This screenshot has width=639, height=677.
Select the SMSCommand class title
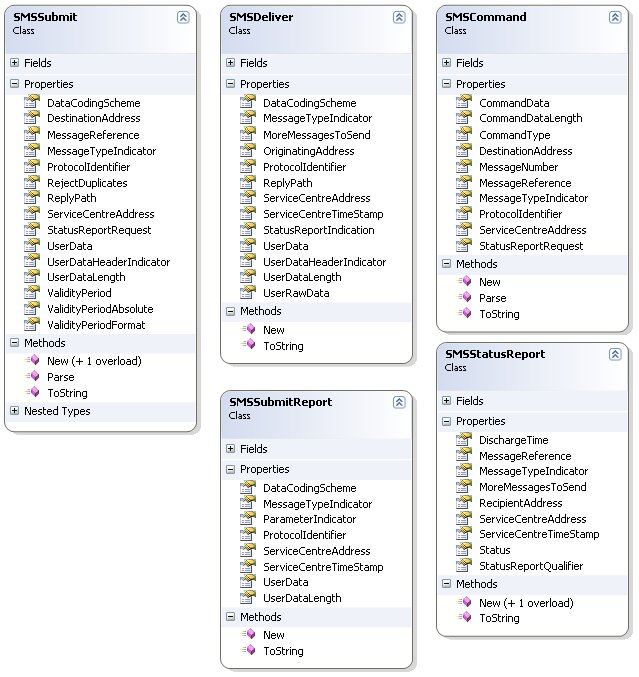(x=485, y=17)
